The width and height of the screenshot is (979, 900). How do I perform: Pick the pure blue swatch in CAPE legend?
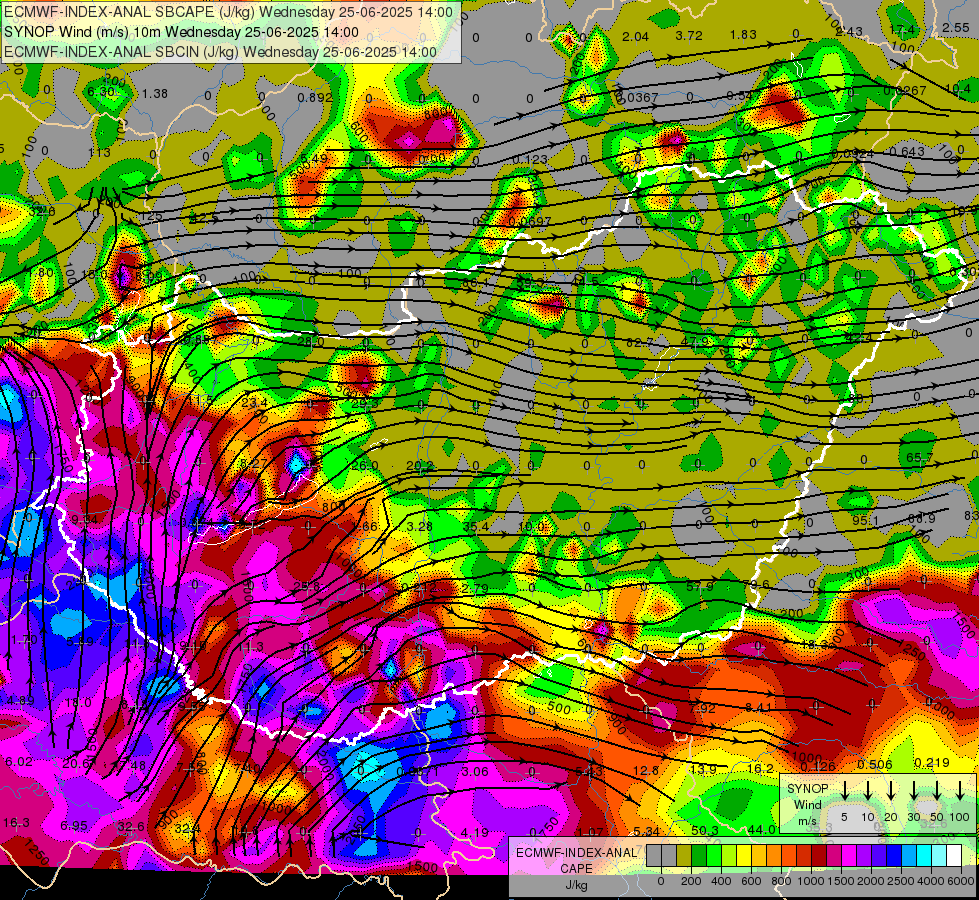(x=894, y=855)
